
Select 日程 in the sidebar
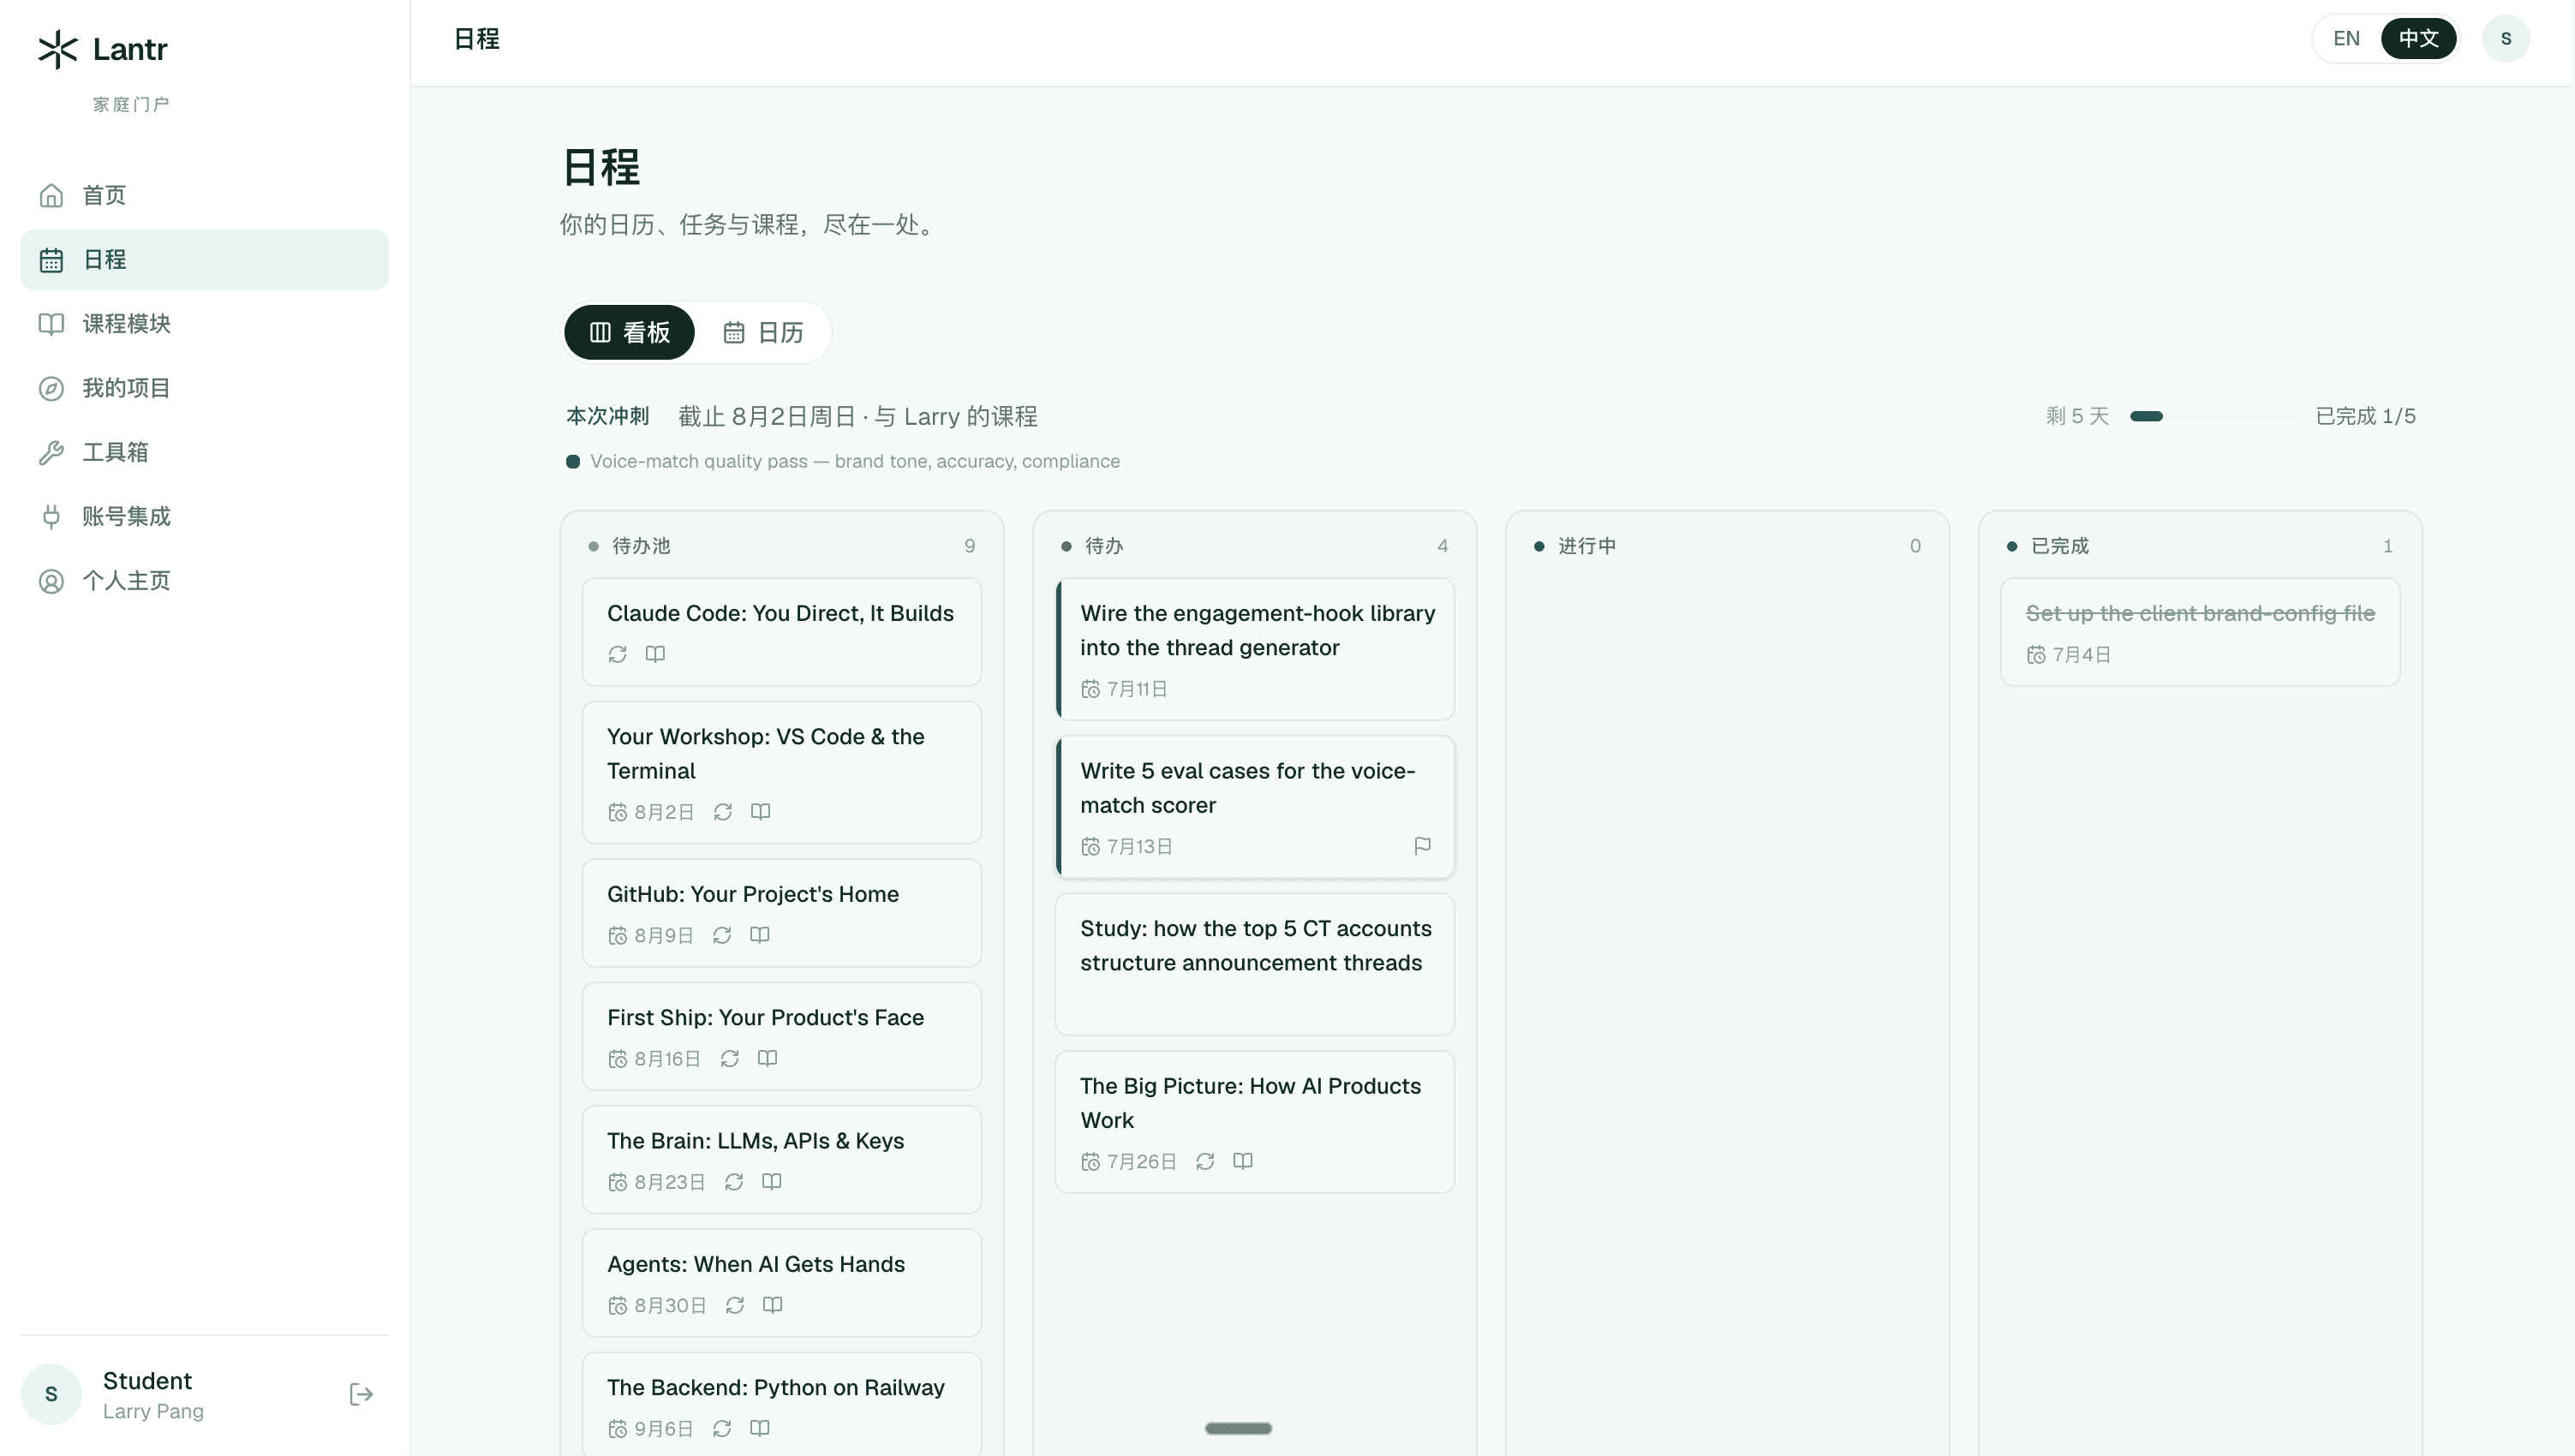(204, 260)
